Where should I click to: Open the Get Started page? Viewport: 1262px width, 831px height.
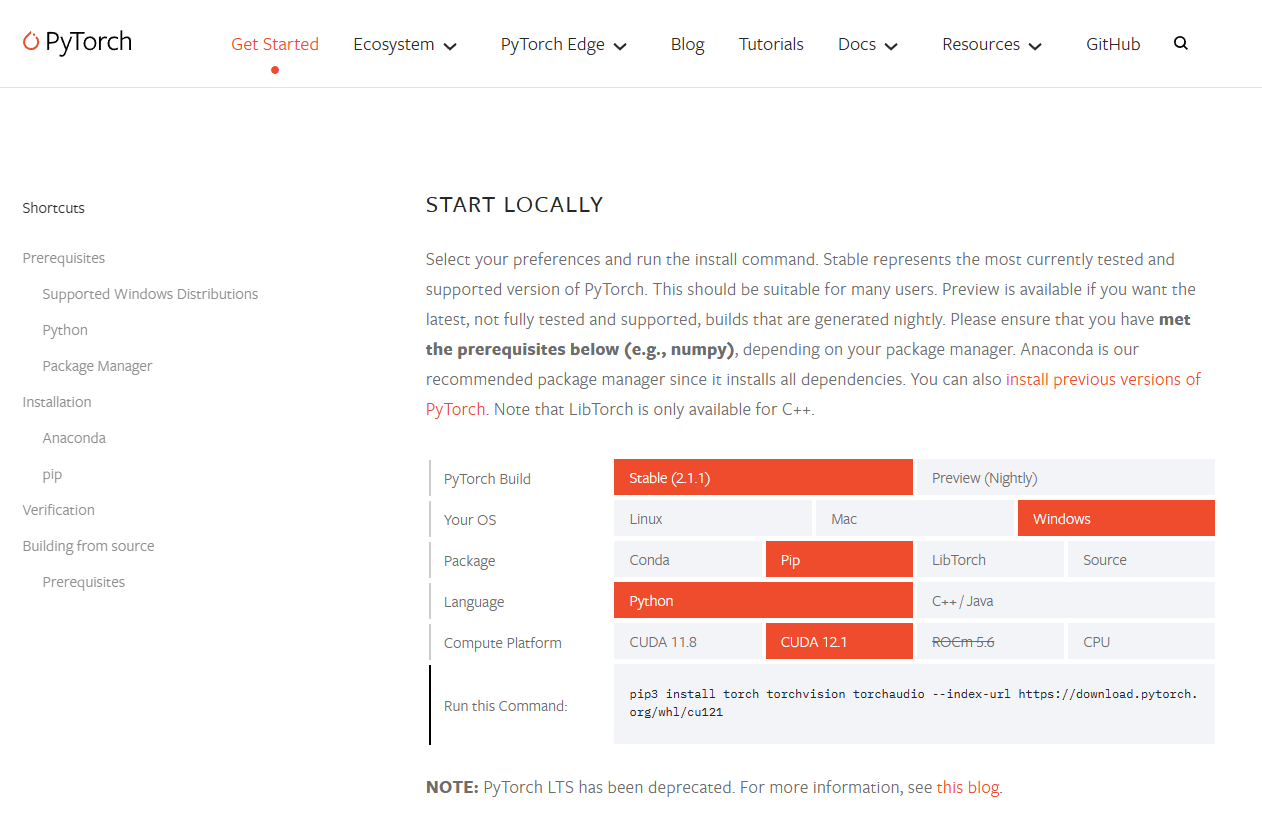pyautogui.click(x=275, y=44)
